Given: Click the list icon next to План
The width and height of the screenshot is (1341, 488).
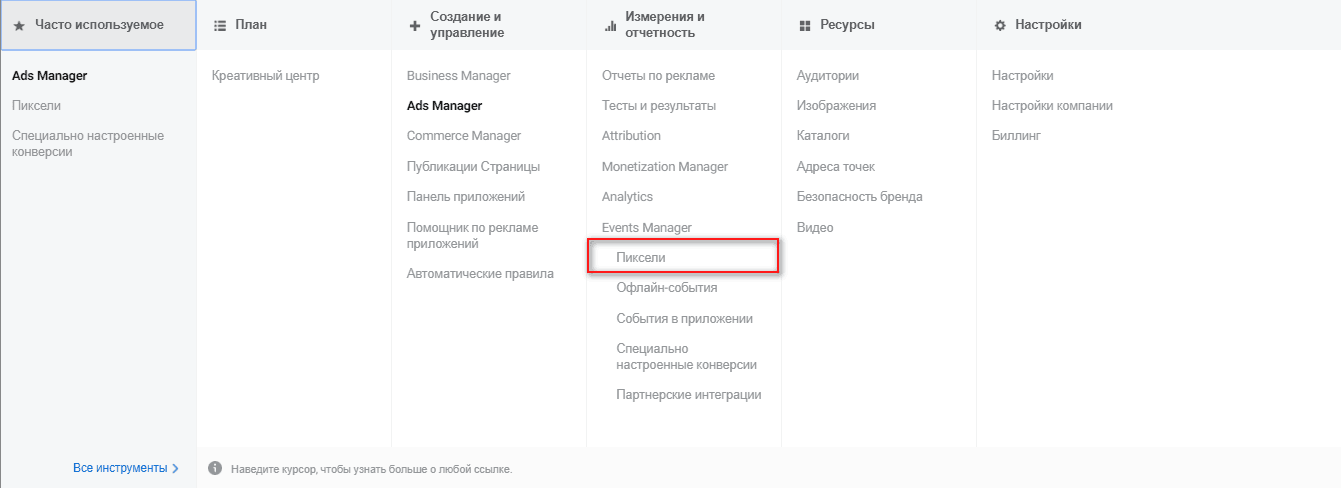Looking at the screenshot, I should point(220,25).
